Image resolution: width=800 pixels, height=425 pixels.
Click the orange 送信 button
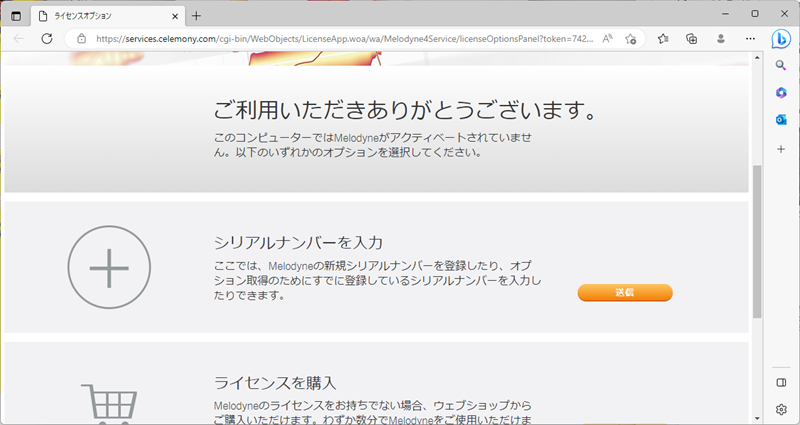coord(625,293)
